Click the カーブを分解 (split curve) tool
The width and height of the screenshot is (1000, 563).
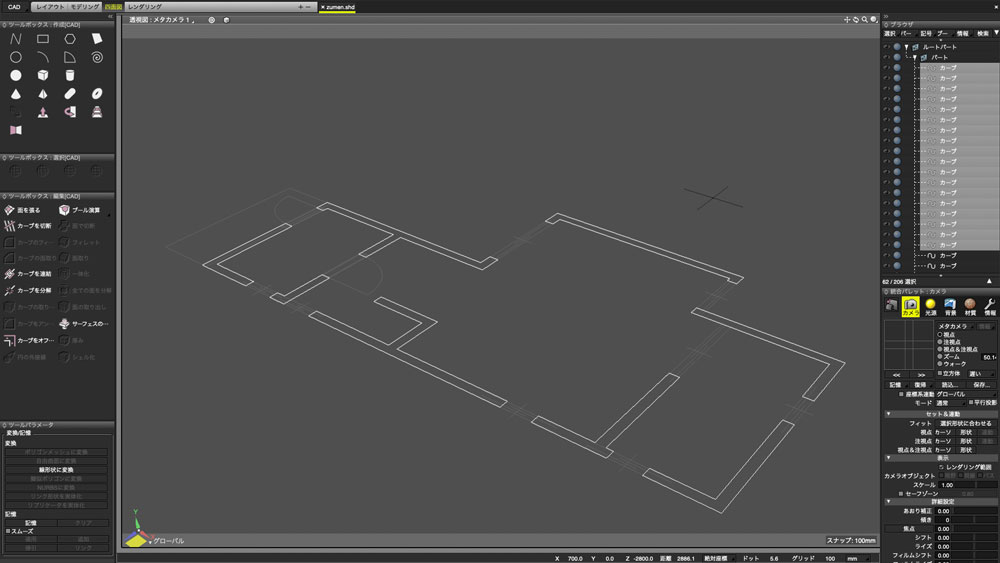[x=29, y=290]
